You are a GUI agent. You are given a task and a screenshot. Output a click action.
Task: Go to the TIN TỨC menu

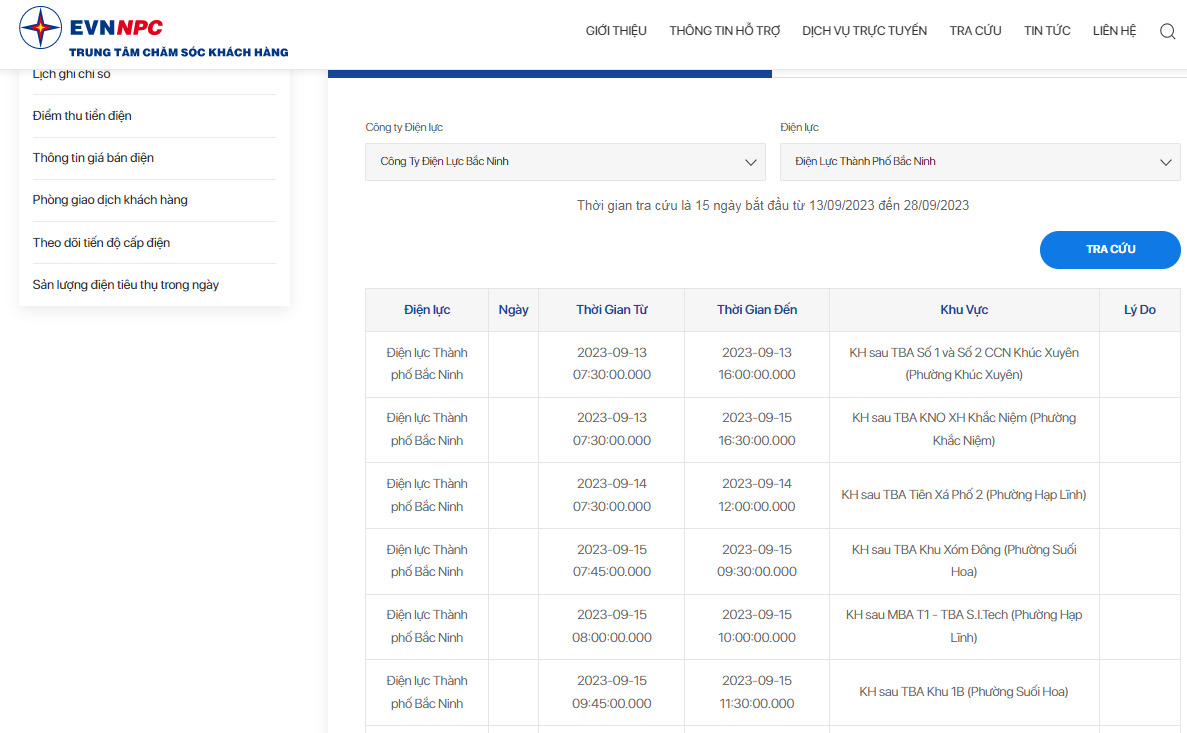[x=1047, y=31]
